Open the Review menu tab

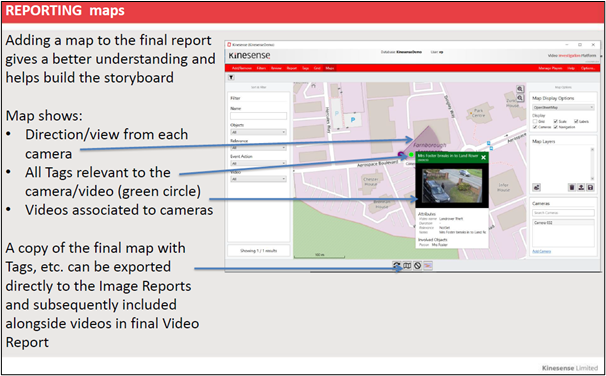(x=276, y=68)
